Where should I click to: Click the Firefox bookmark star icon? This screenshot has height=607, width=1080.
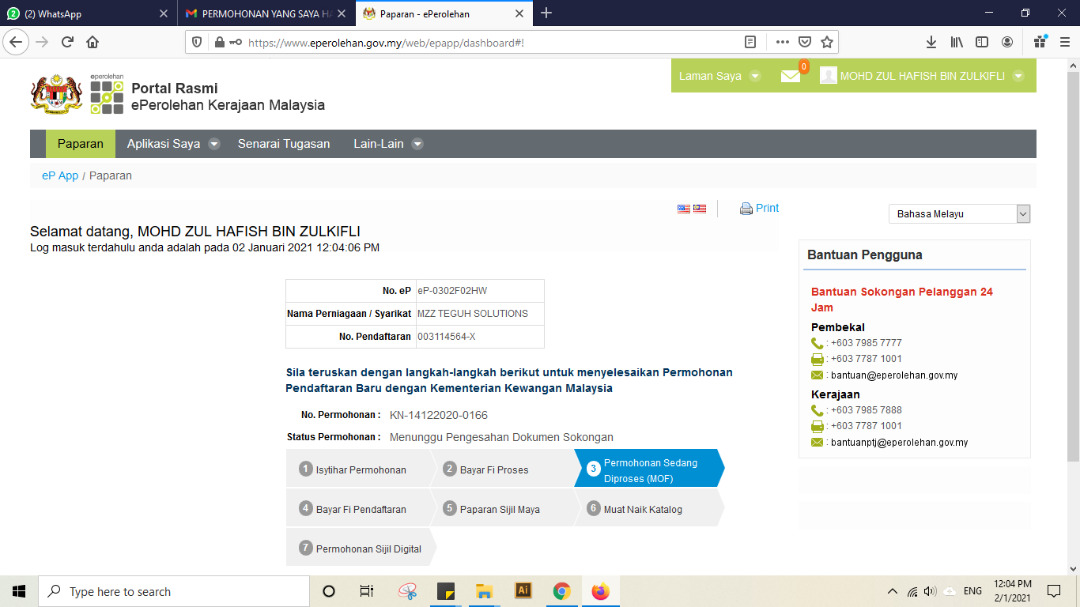click(827, 42)
